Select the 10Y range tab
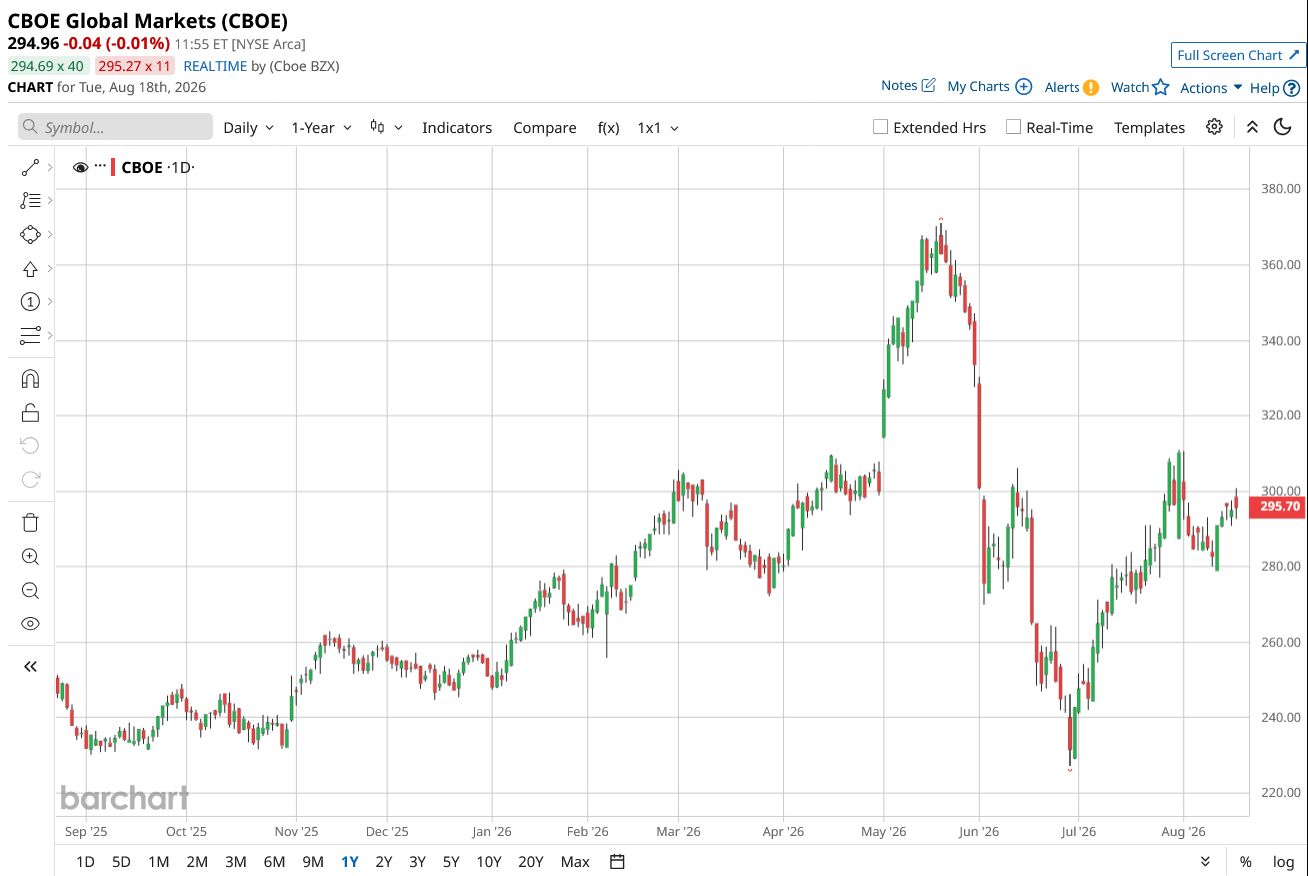 489,862
